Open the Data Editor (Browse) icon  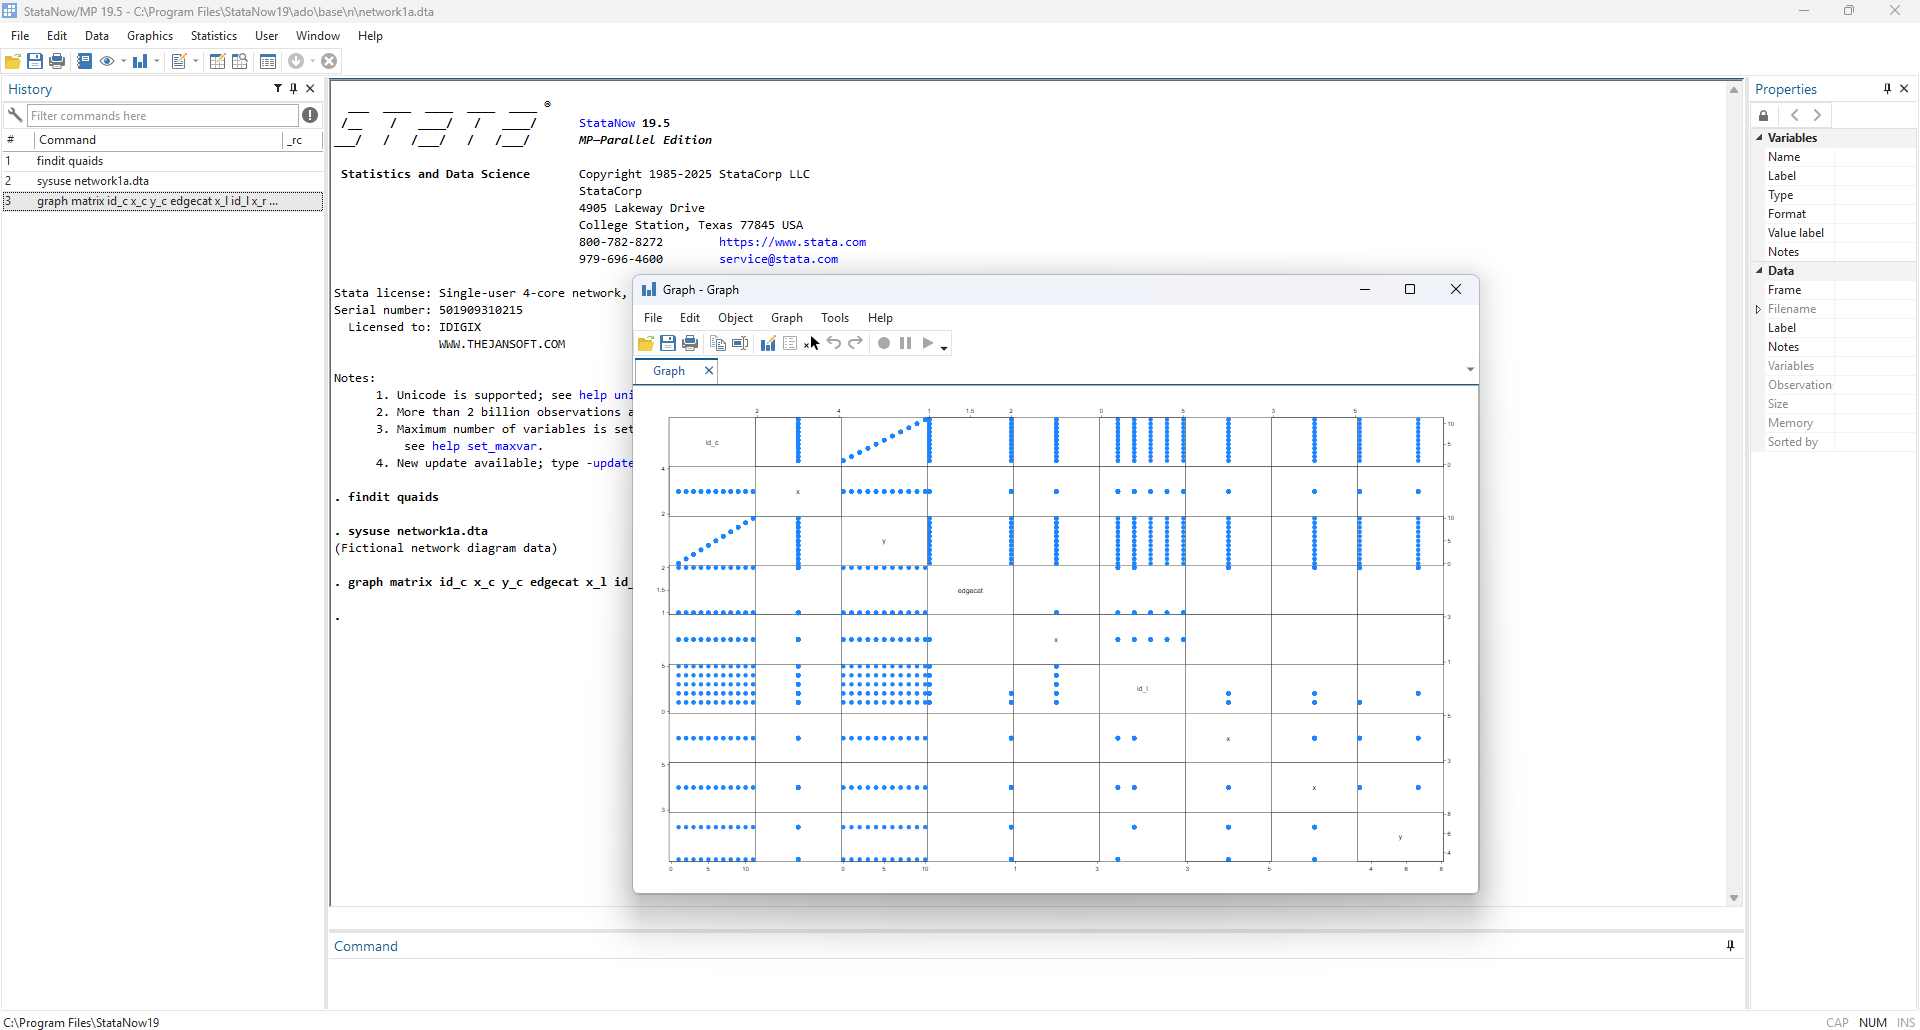click(x=240, y=62)
